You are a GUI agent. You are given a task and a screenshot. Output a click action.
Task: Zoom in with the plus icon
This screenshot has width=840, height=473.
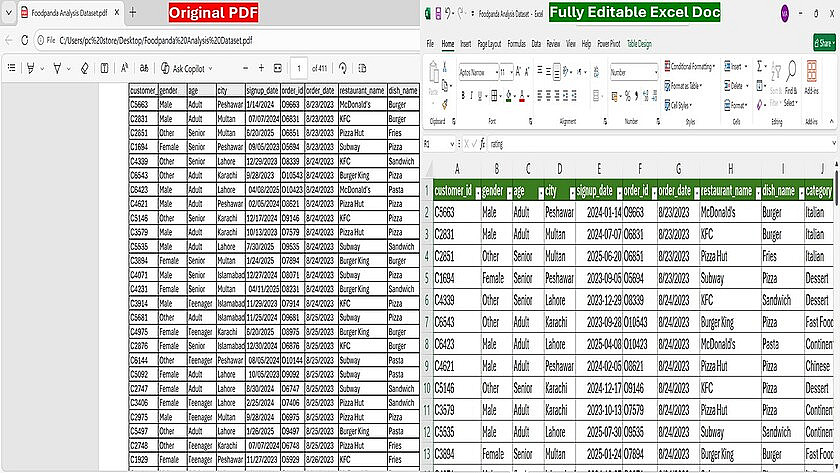[261, 68]
